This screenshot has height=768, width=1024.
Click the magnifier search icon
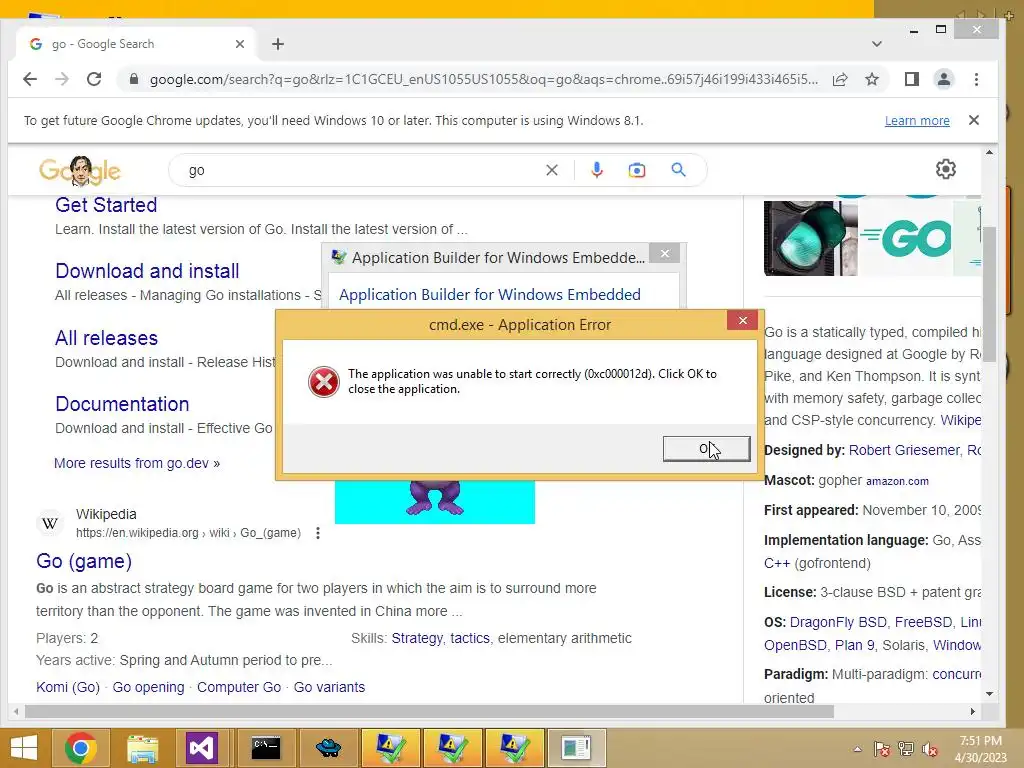point(679,170)
